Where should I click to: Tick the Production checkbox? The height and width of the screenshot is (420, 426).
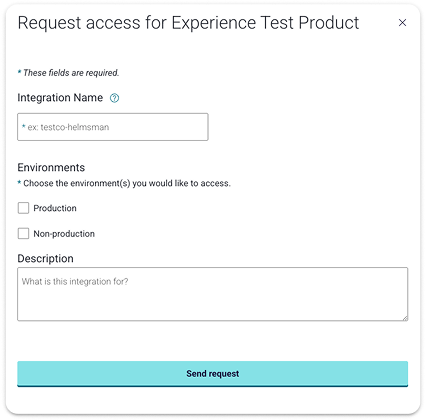23,208
